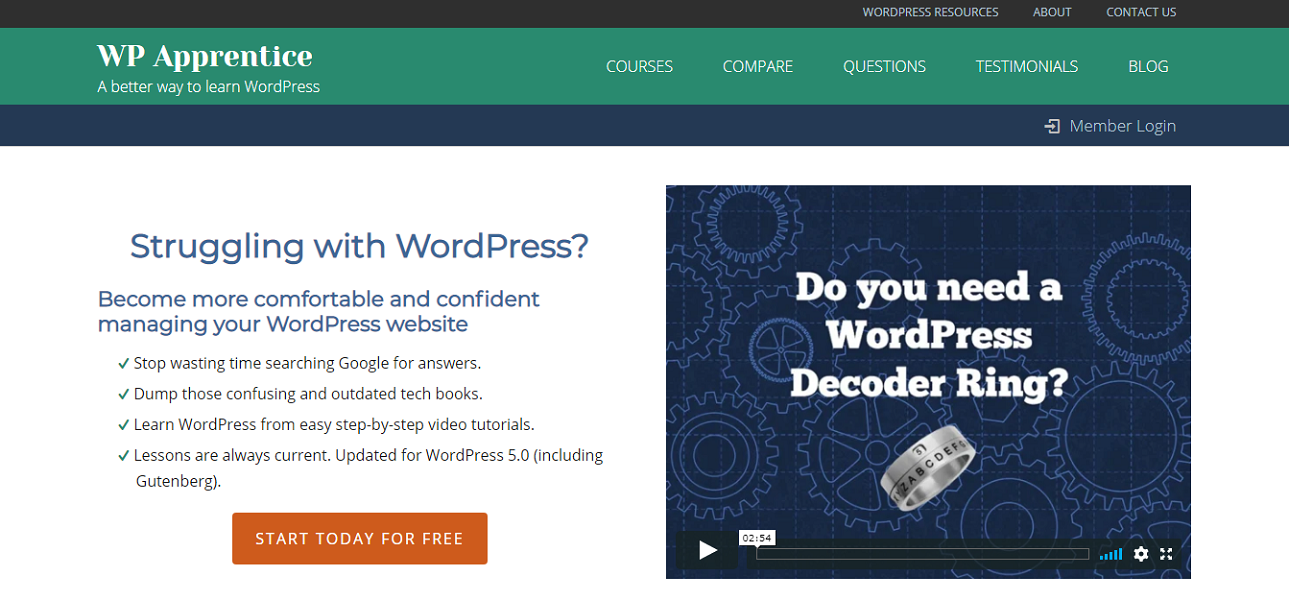The height and width of the screenshot is (600, 1289).
Task: Click the 02:54 video duration label
Action: coord(757,538)
